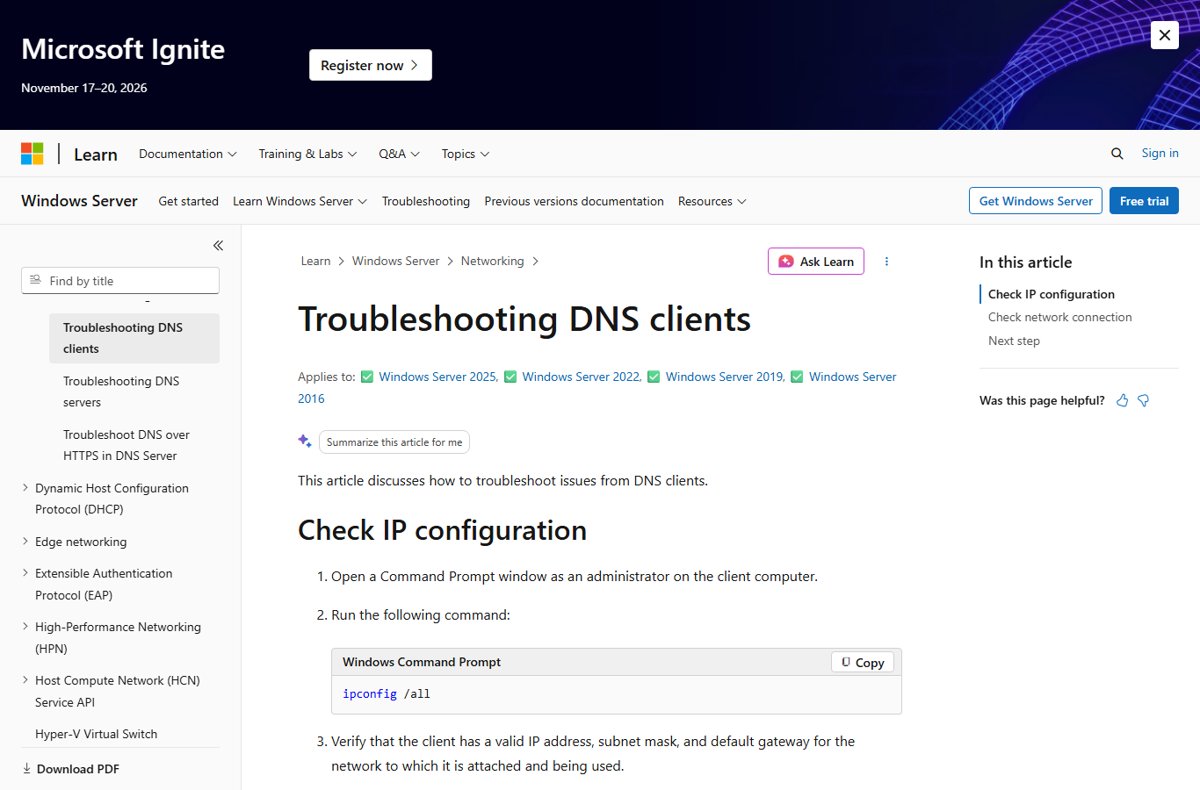Expand Host Compute Network Service API
1200x790 pixels.
click(x=25, y=680)
